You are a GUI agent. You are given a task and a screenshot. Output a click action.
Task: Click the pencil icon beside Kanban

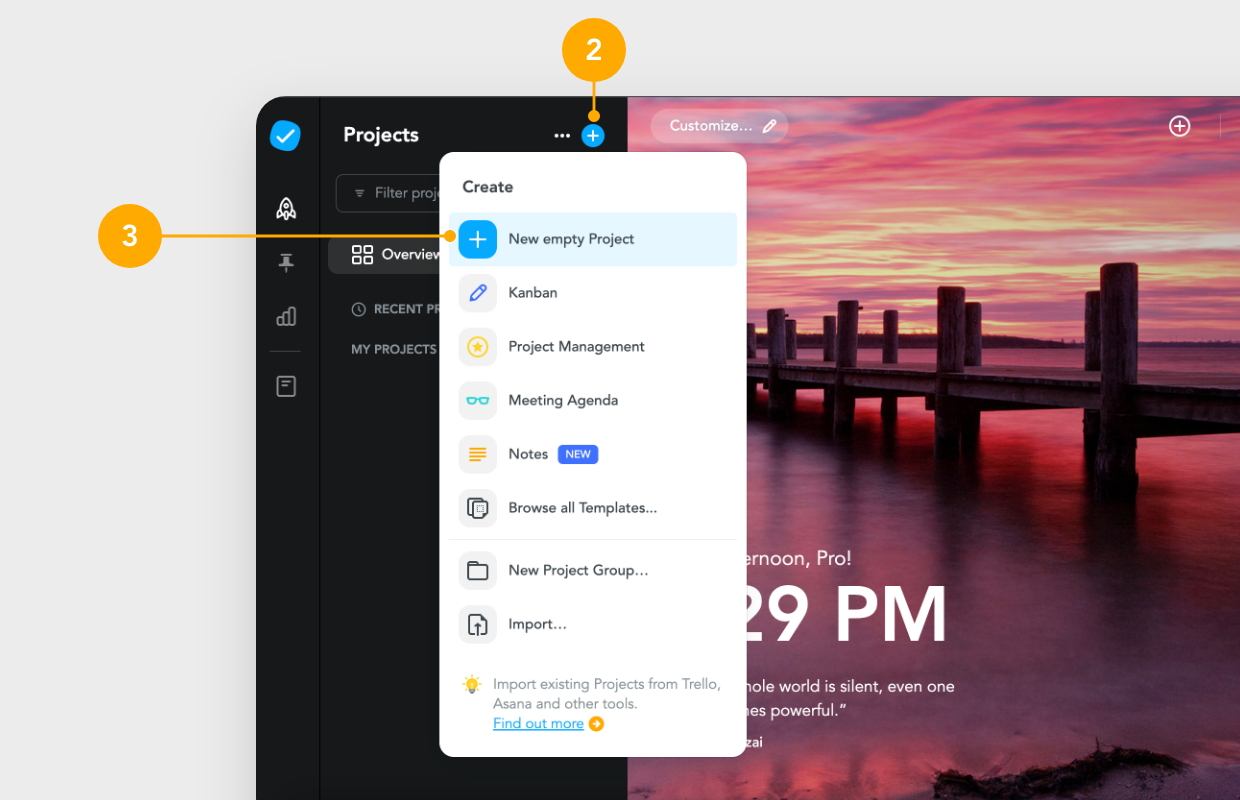click(477, 292)
